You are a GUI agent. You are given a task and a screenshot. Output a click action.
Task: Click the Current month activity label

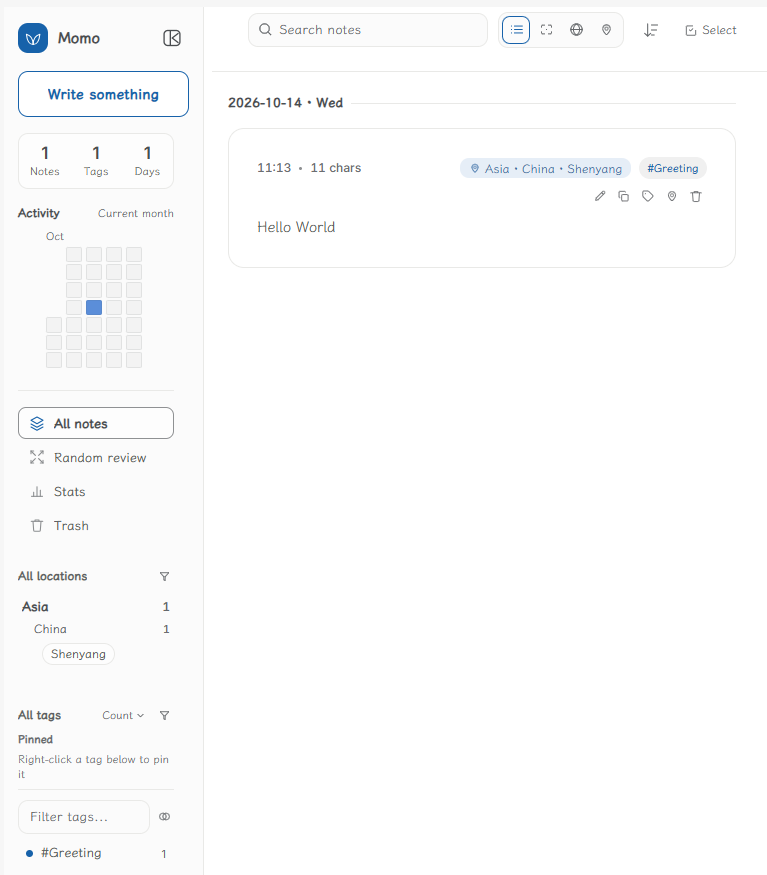(x=136, y=213)
